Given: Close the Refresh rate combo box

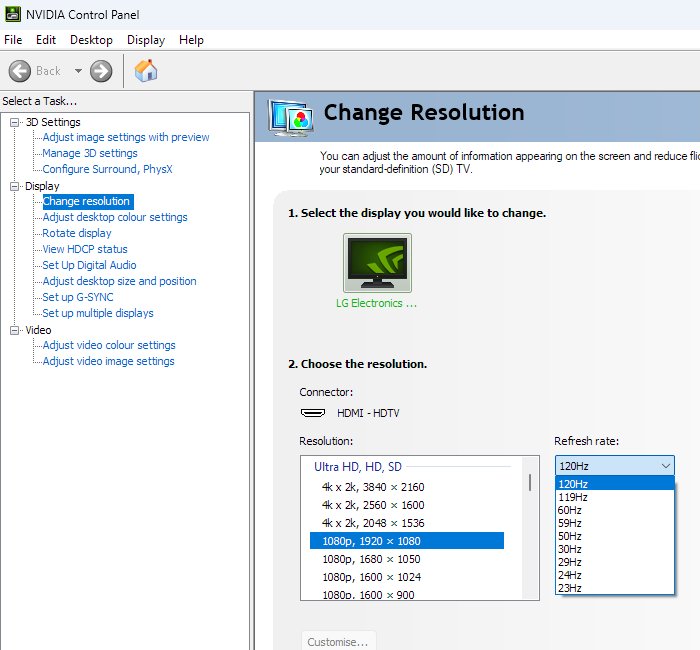Looking at the screenshot, I should tap(615, 466).
